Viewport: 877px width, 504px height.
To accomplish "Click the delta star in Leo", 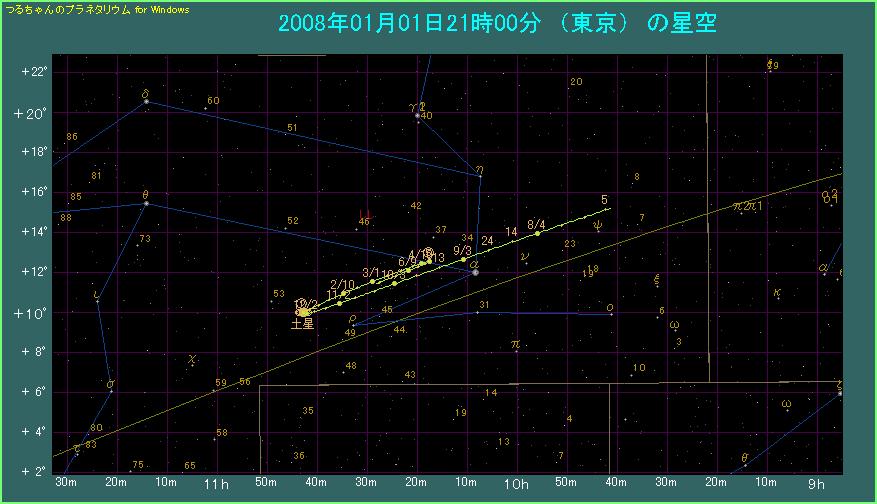I will pyautogui.click(x=147, y=101).
